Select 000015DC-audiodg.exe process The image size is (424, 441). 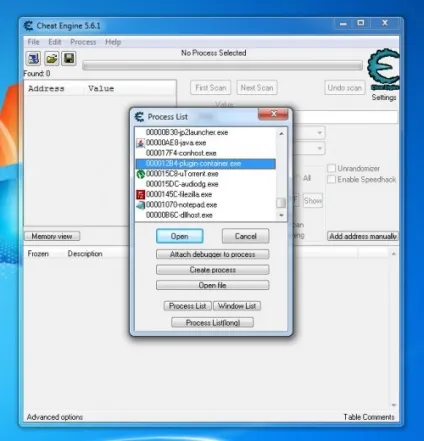[206, 184]
